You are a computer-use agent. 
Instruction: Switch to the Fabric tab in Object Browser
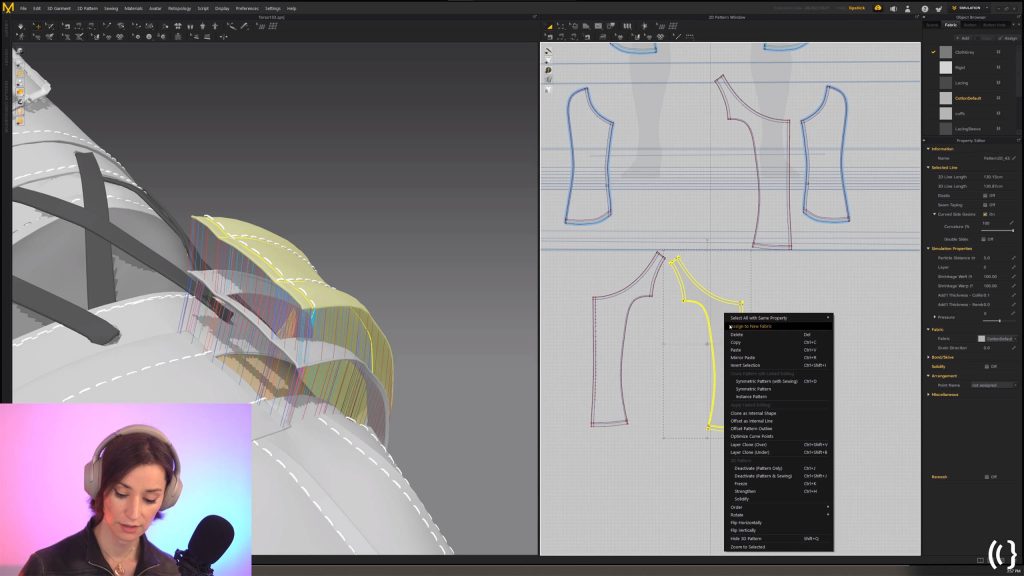click(x=951, y=25)
